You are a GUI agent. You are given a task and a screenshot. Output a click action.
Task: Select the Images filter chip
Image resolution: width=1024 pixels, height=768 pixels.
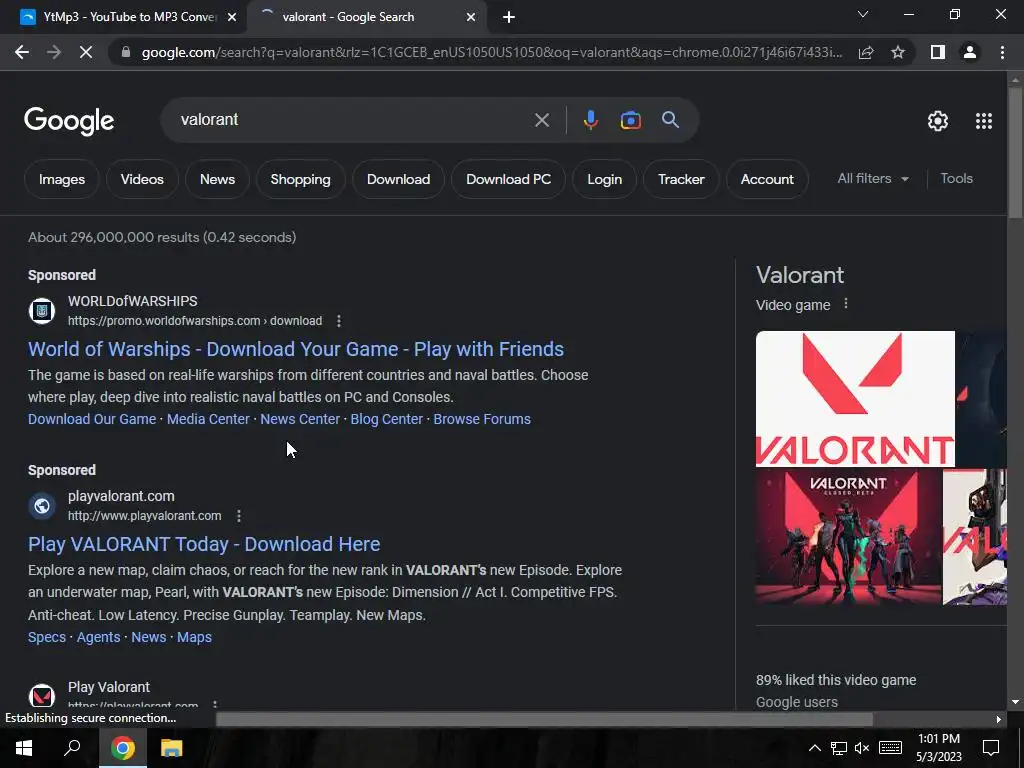(x=61, y=179)
